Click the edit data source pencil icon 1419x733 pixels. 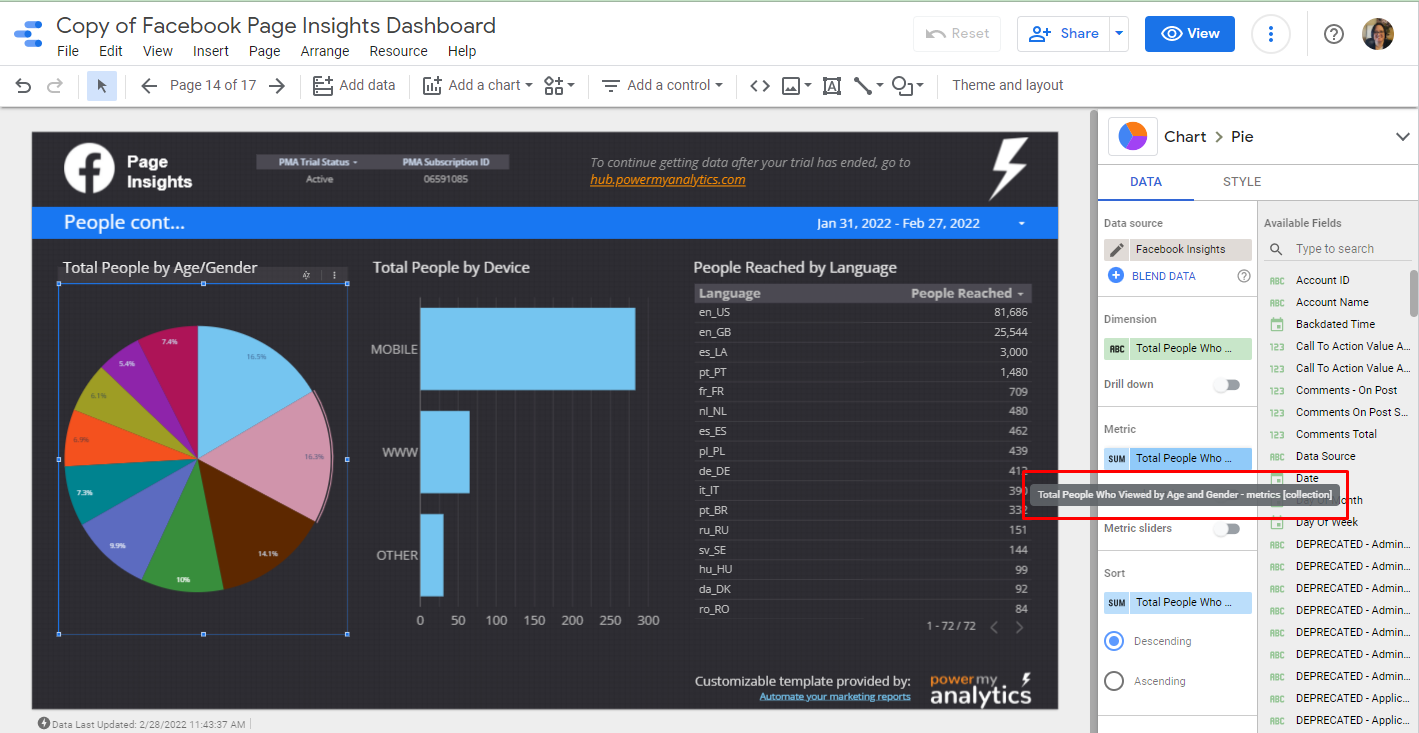(x=1116, y=249)
